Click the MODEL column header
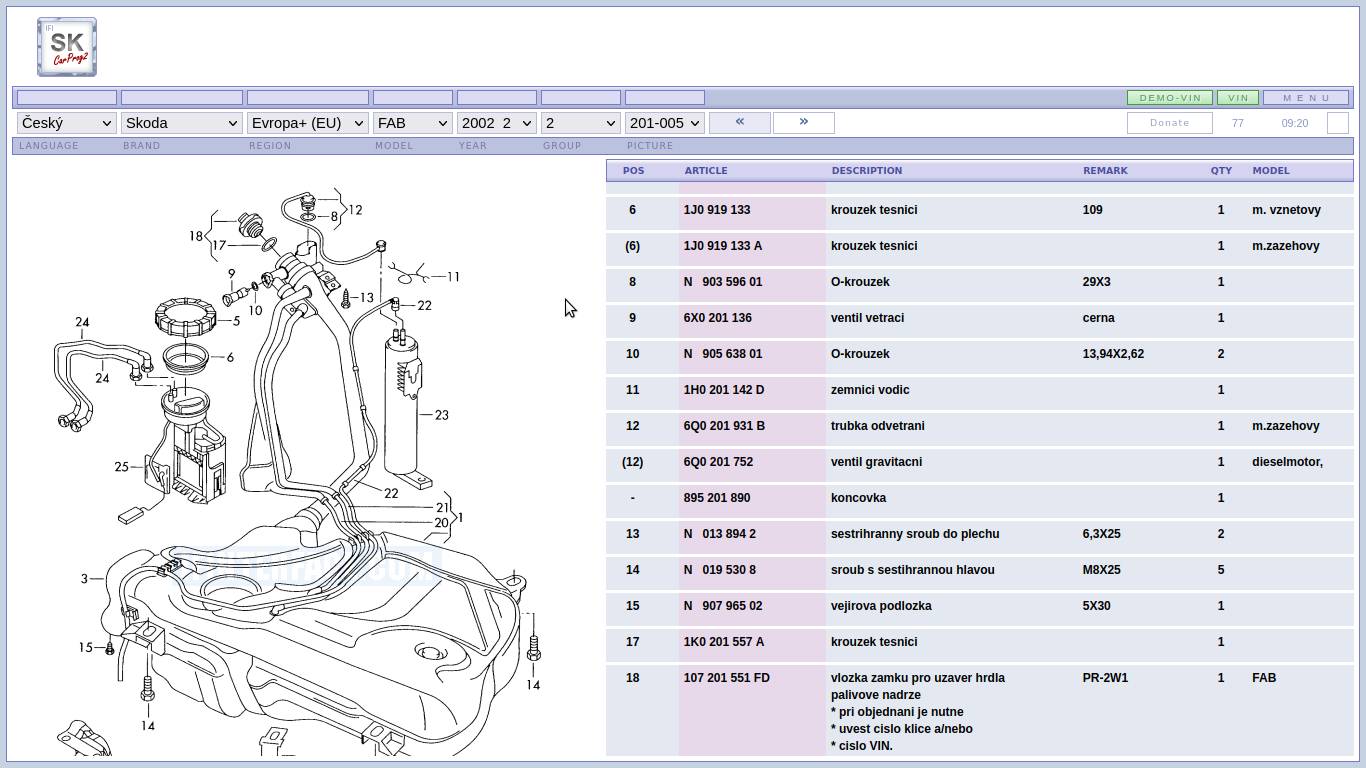1366x768 pixels. 1271,171
